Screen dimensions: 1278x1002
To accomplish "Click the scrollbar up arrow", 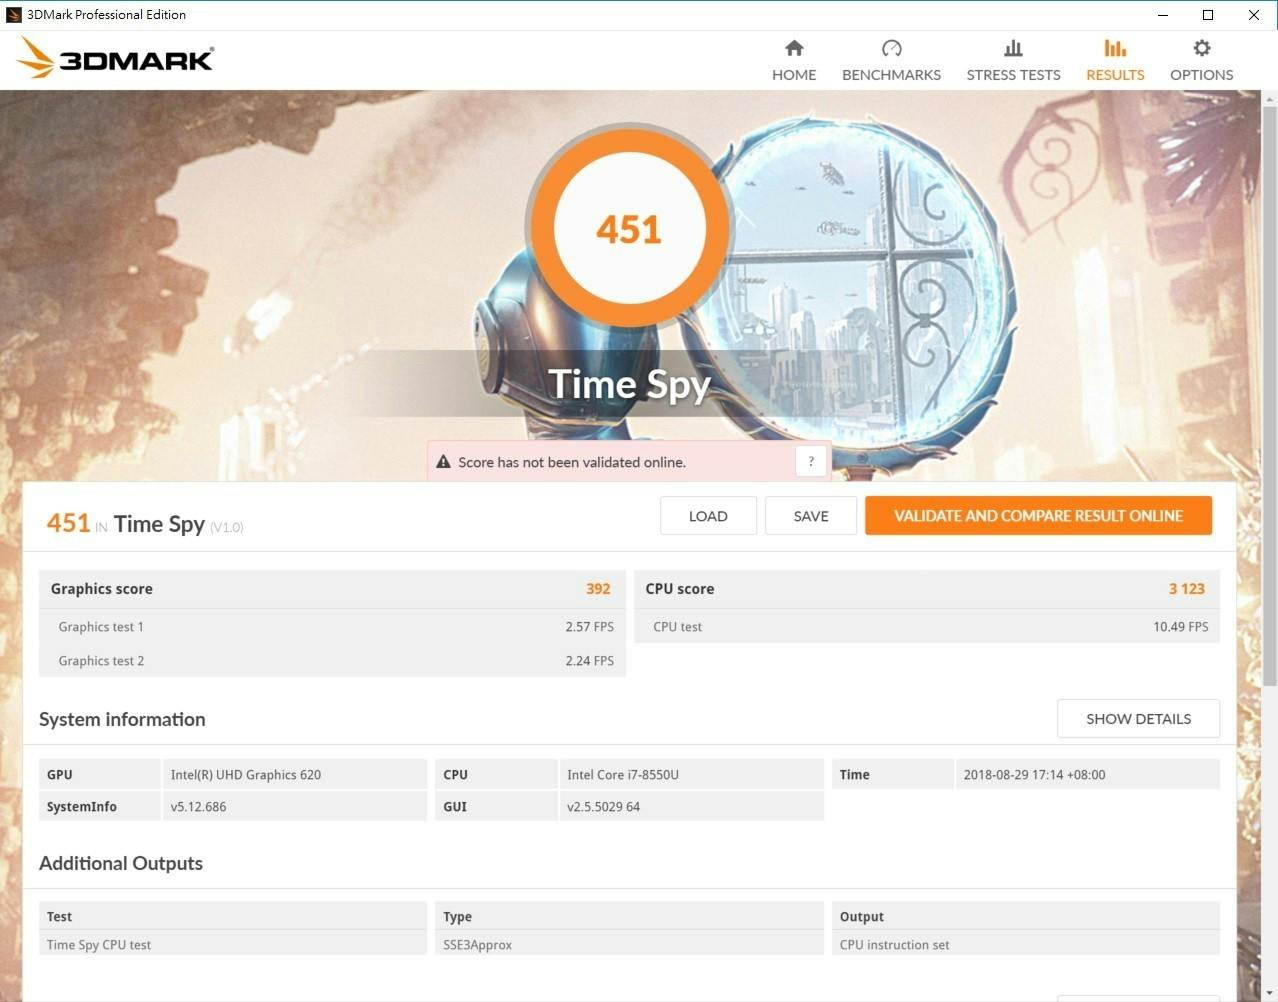I will click(x=1270, y=99).
